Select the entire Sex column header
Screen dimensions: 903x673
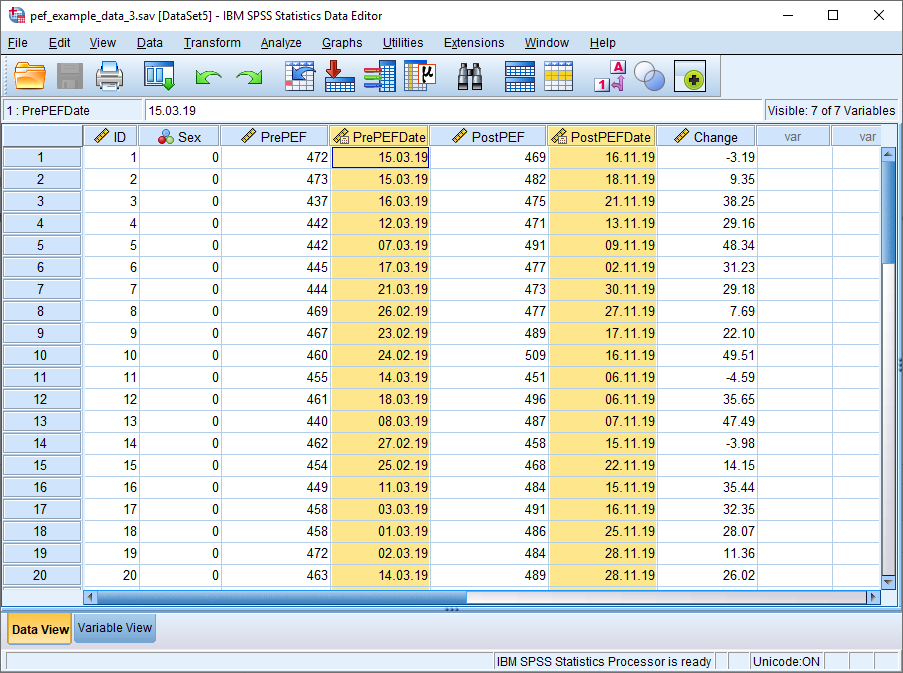tap(180, 136)
